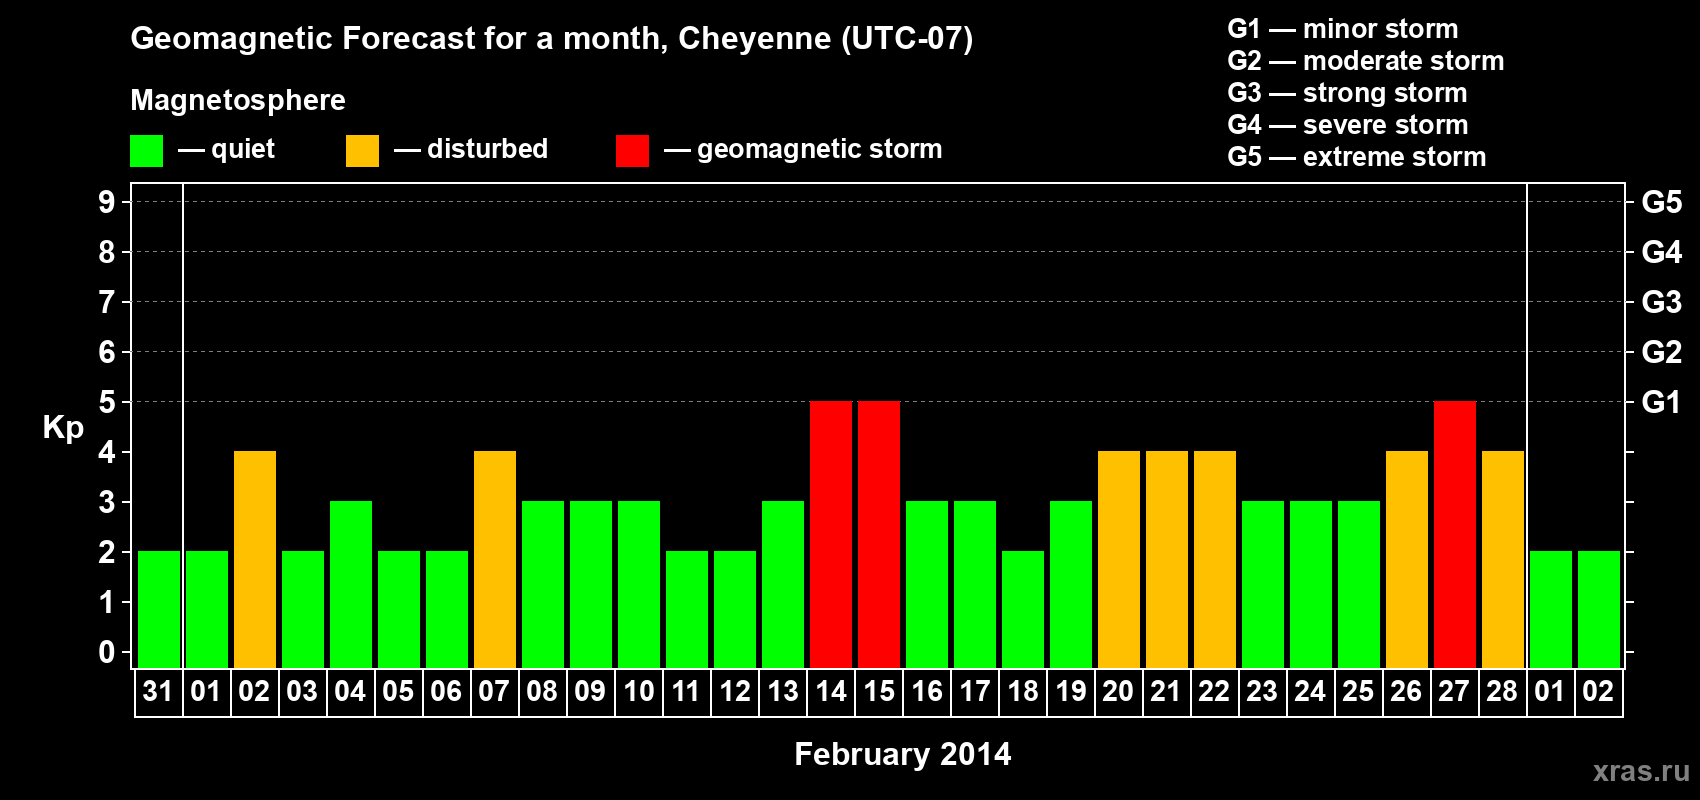Select the orange bar for February 02

(255, 559)
